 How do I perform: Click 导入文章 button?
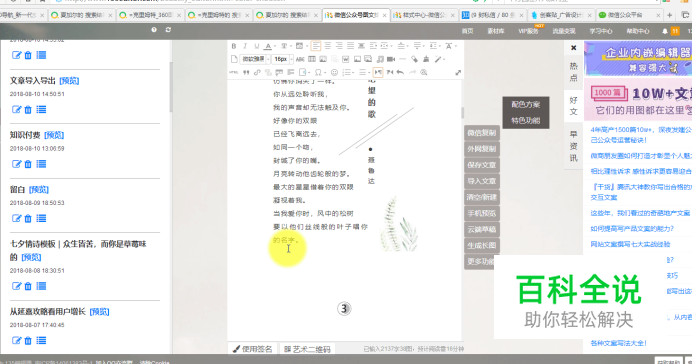(481, 181)
